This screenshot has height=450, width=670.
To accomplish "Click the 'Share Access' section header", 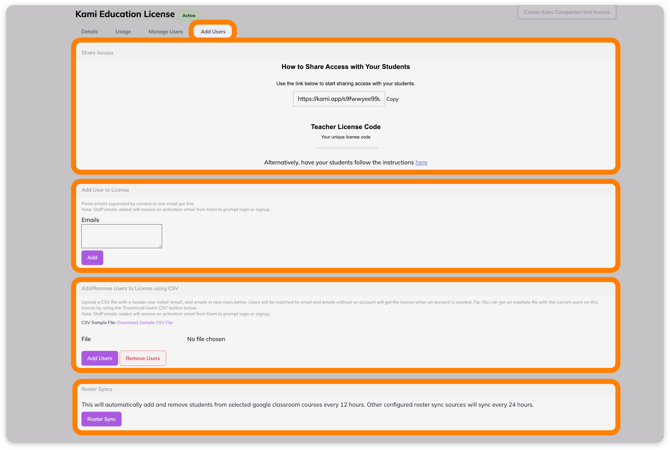I will 97,53.
